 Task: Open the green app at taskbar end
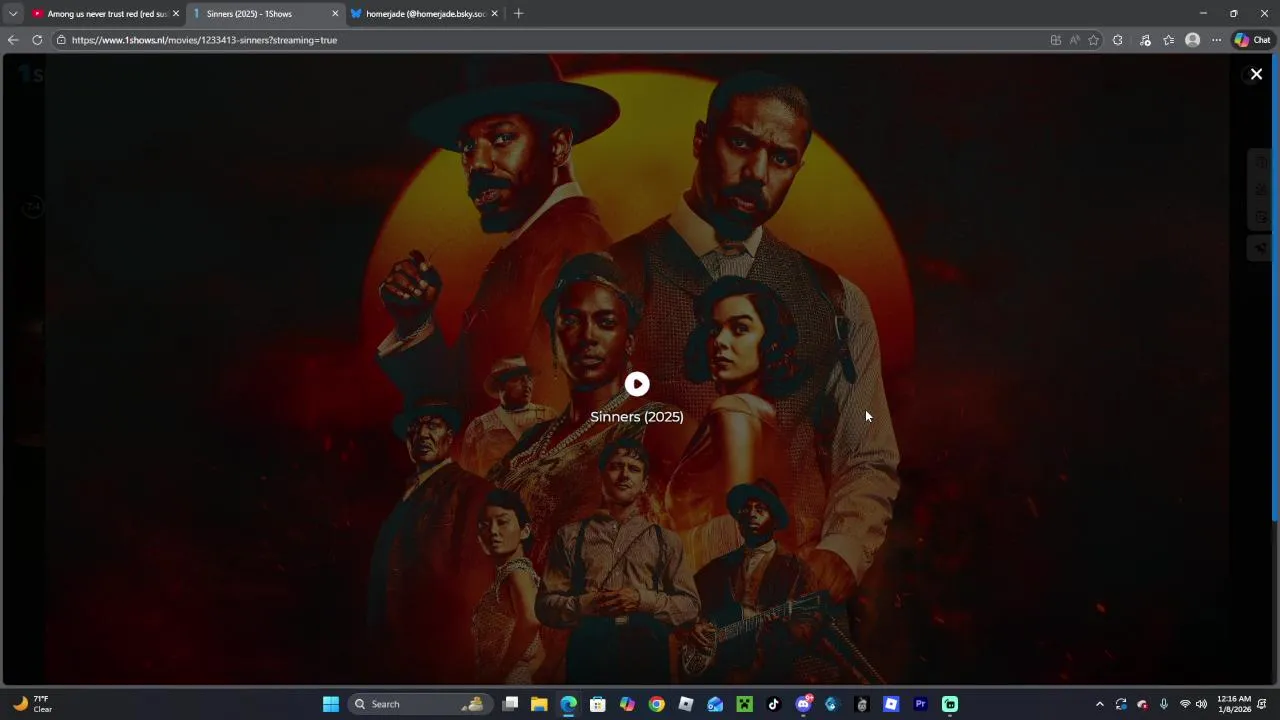click(x=949, y=704)
